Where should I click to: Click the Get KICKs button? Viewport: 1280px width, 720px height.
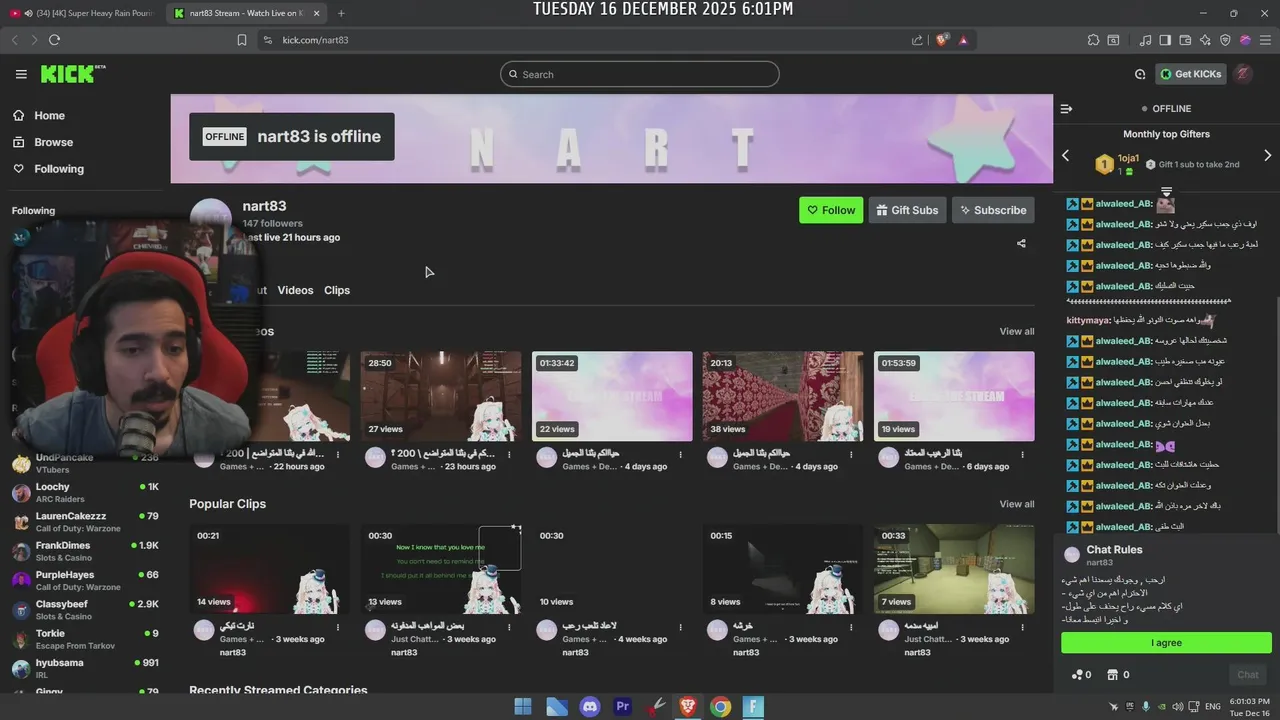click(1191, 74)
